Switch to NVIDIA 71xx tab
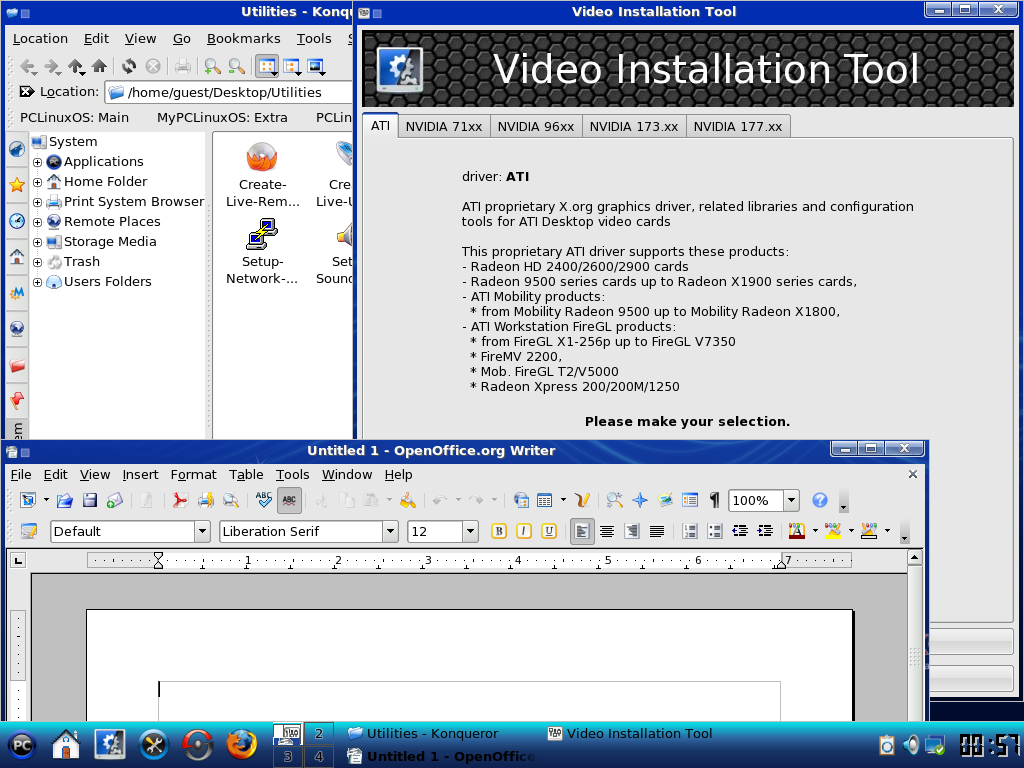Screen dimensions: 1024x768 pos(443,127)
